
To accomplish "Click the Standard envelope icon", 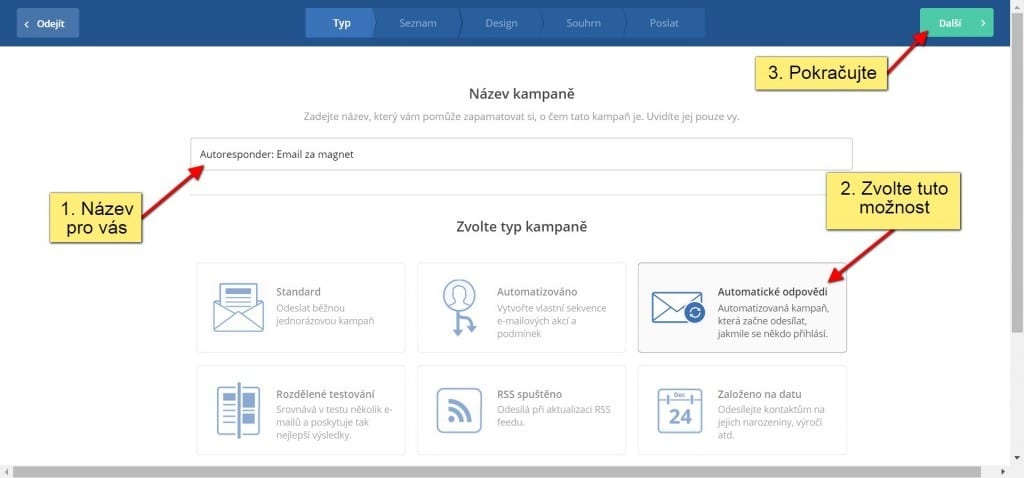I will pyautogui.click(x=238, y=307).
